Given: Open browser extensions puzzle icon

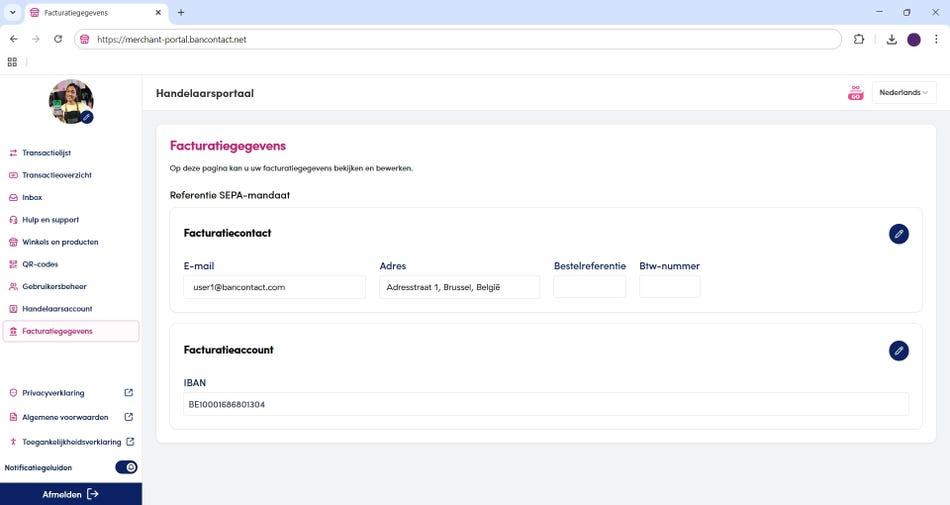Looking at the screenshot, I should [859, 39].
